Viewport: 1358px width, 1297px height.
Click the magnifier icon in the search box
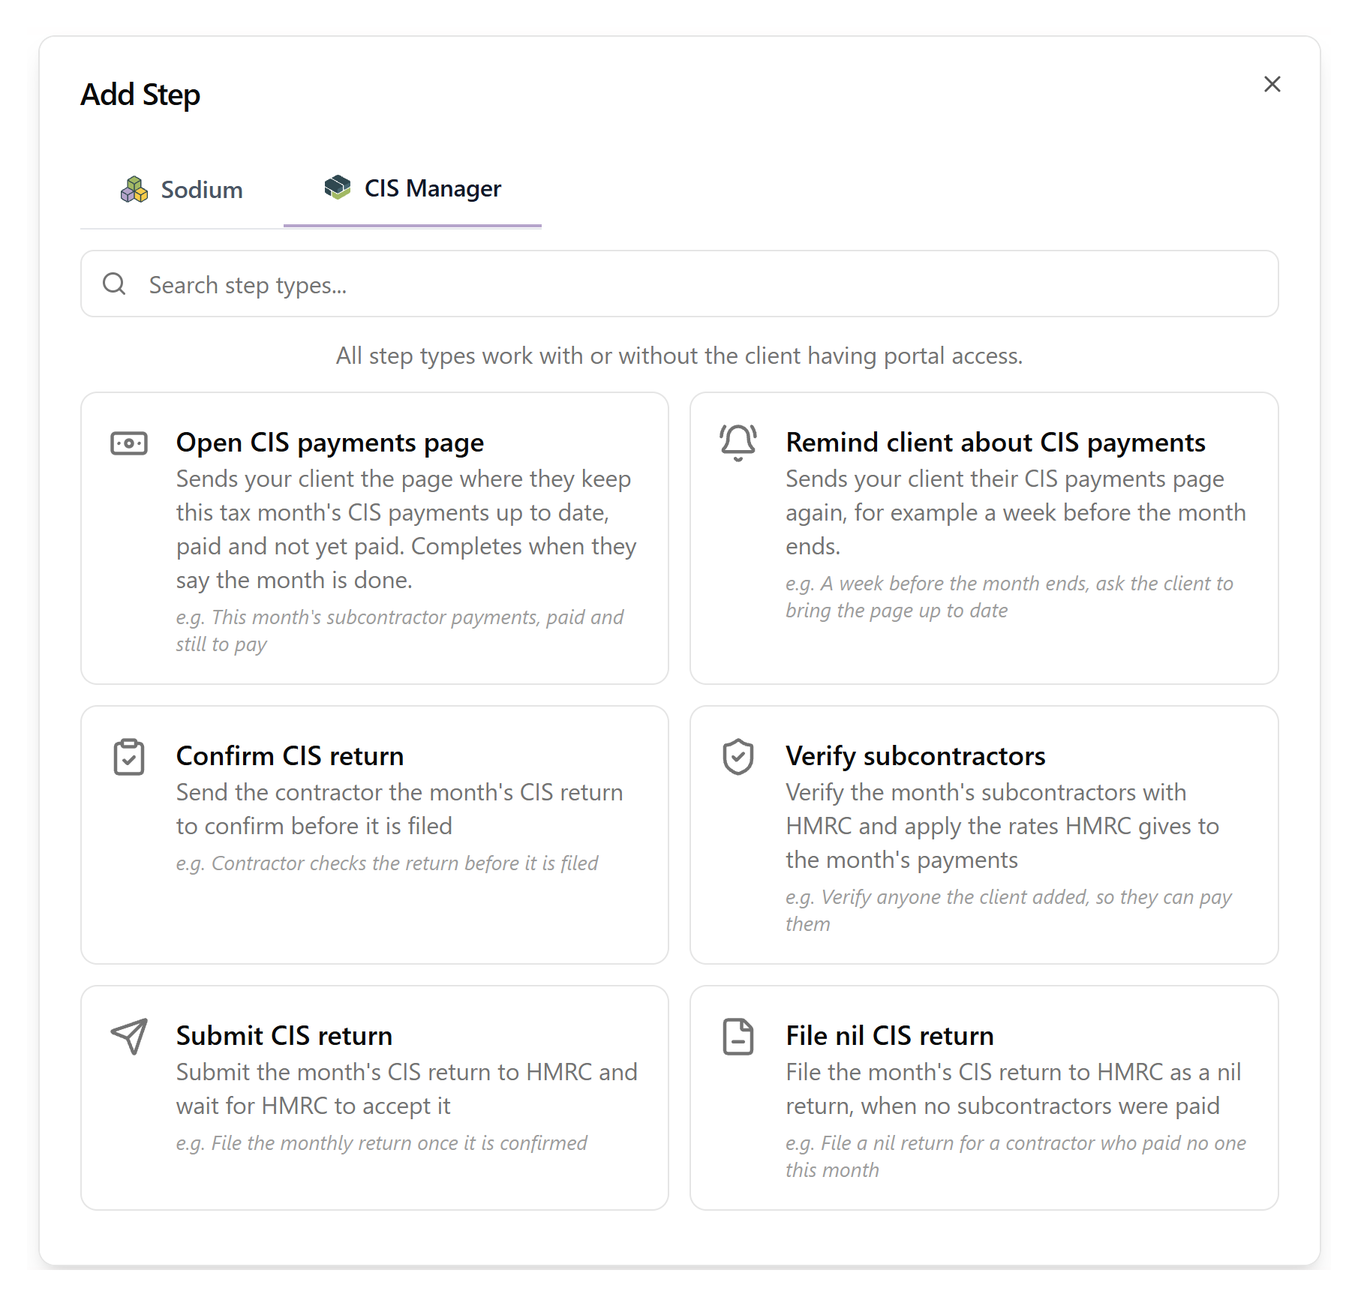tap(115, 284)
